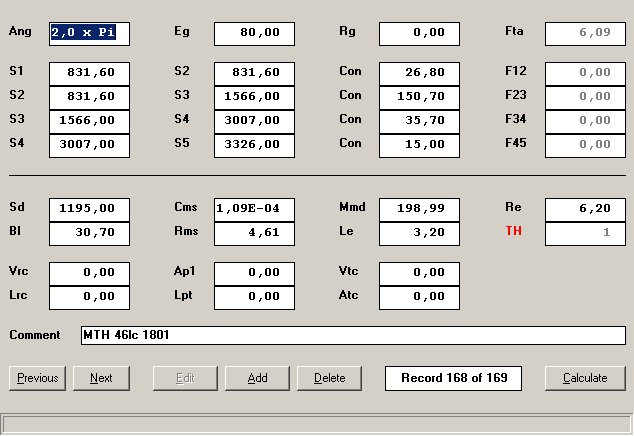
Task: Select the Con field showing 150,70
Action: [419, 97]
